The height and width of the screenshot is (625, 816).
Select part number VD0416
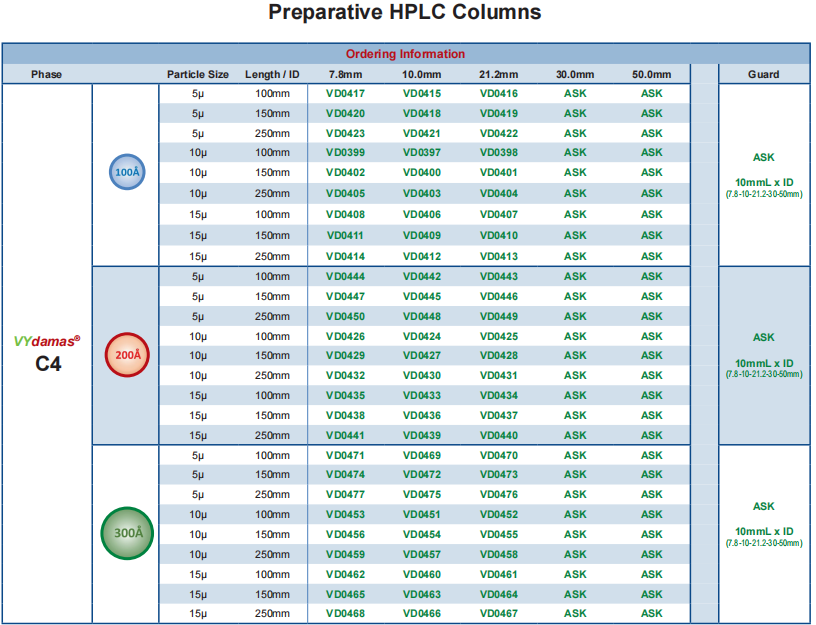point(499,94)
